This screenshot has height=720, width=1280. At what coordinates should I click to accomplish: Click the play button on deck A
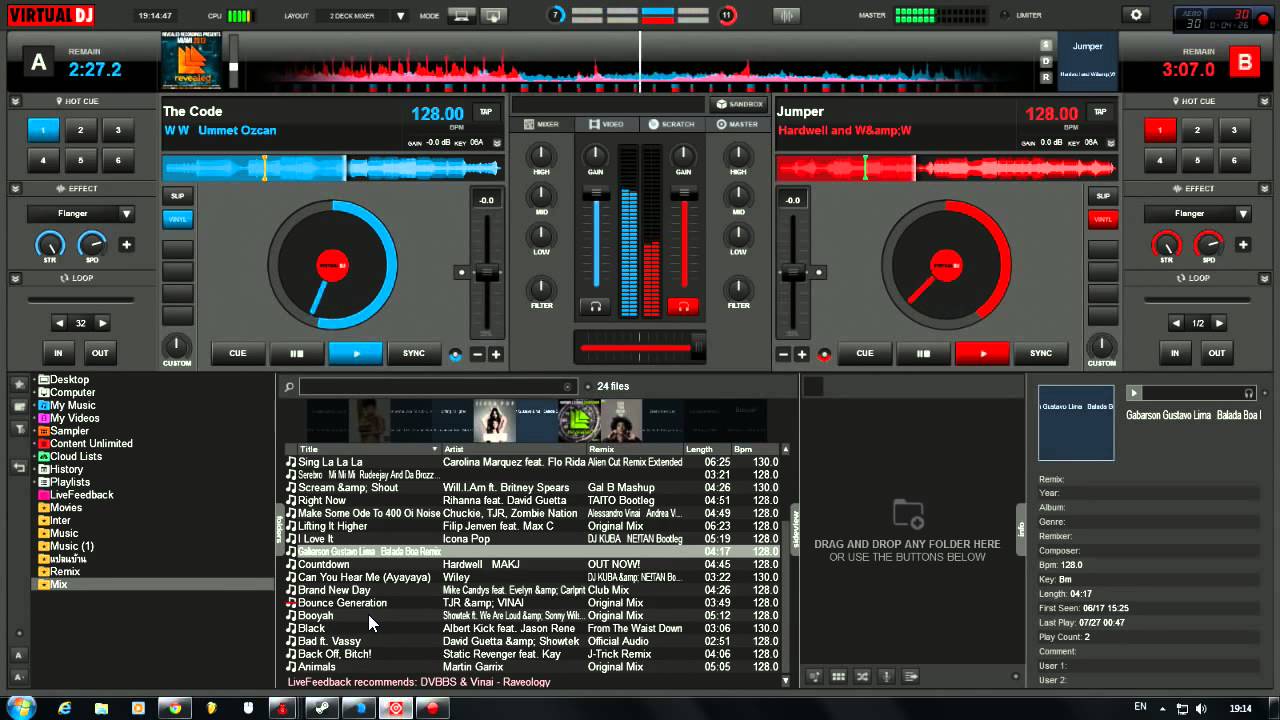(355, 353)
